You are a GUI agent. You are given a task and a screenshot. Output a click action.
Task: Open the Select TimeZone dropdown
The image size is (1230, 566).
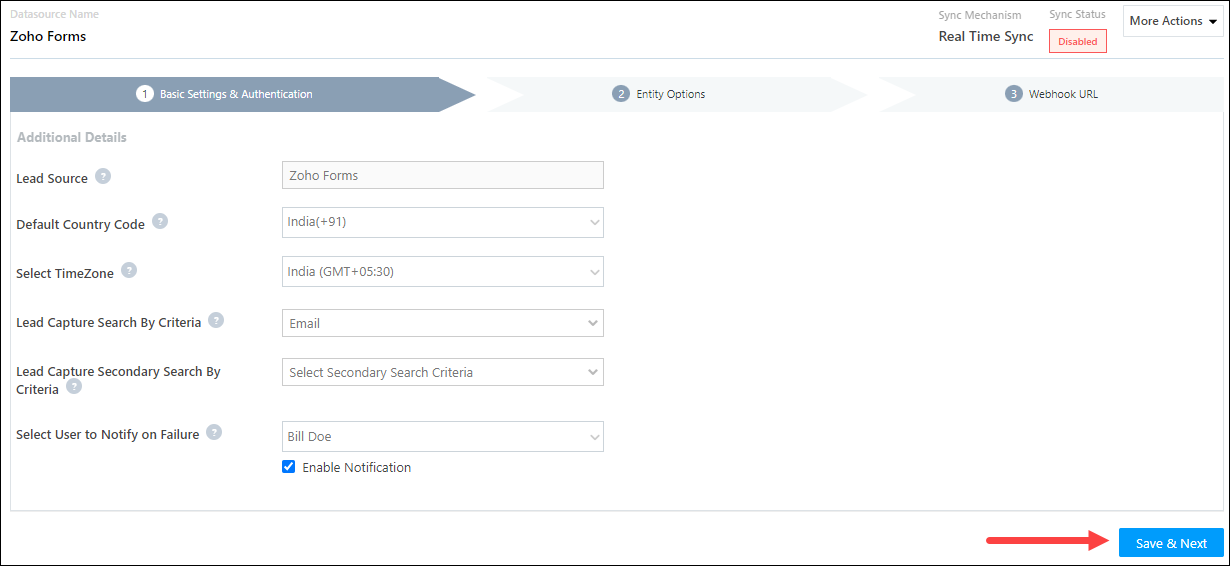[443, 271]
